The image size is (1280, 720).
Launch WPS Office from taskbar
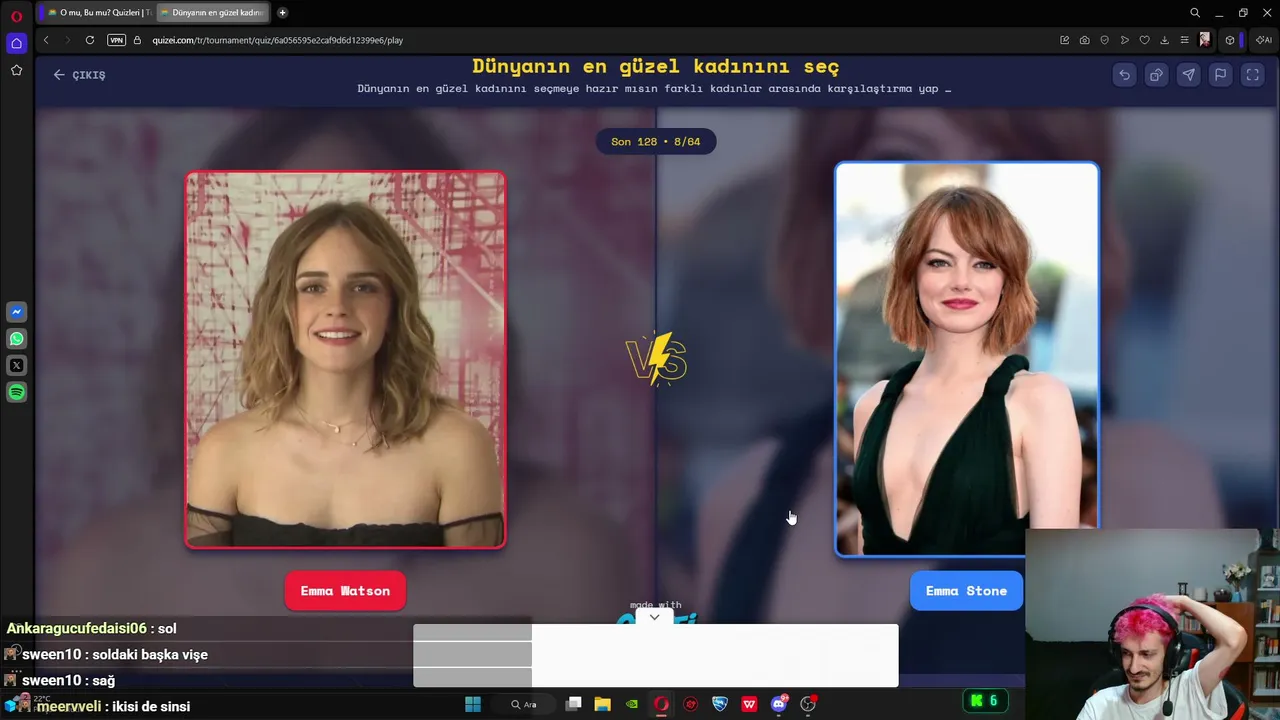click(749, 704)
